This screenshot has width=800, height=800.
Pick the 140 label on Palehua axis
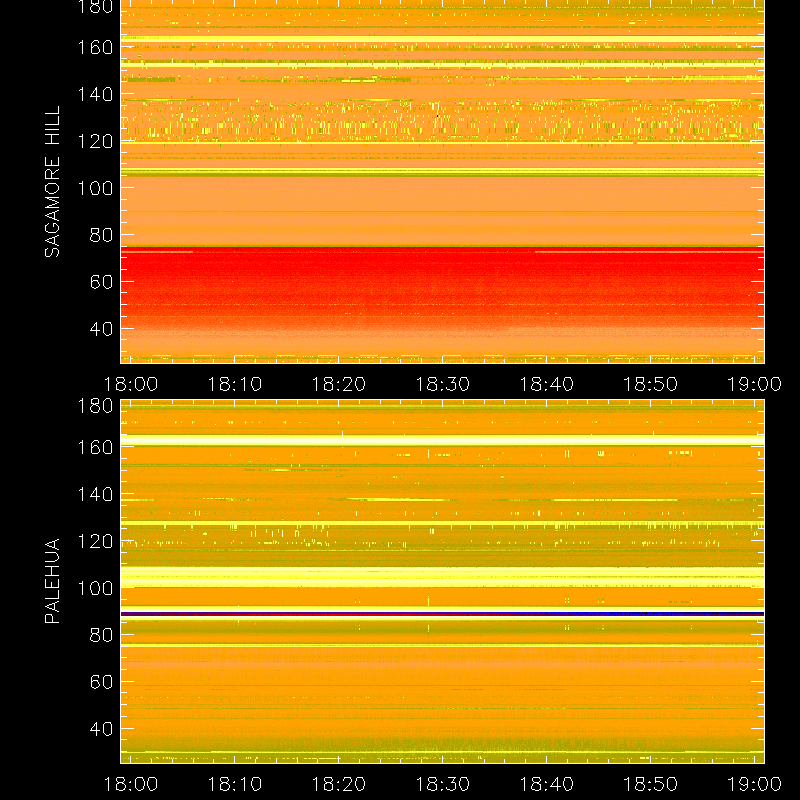click(x=95, y=494)
